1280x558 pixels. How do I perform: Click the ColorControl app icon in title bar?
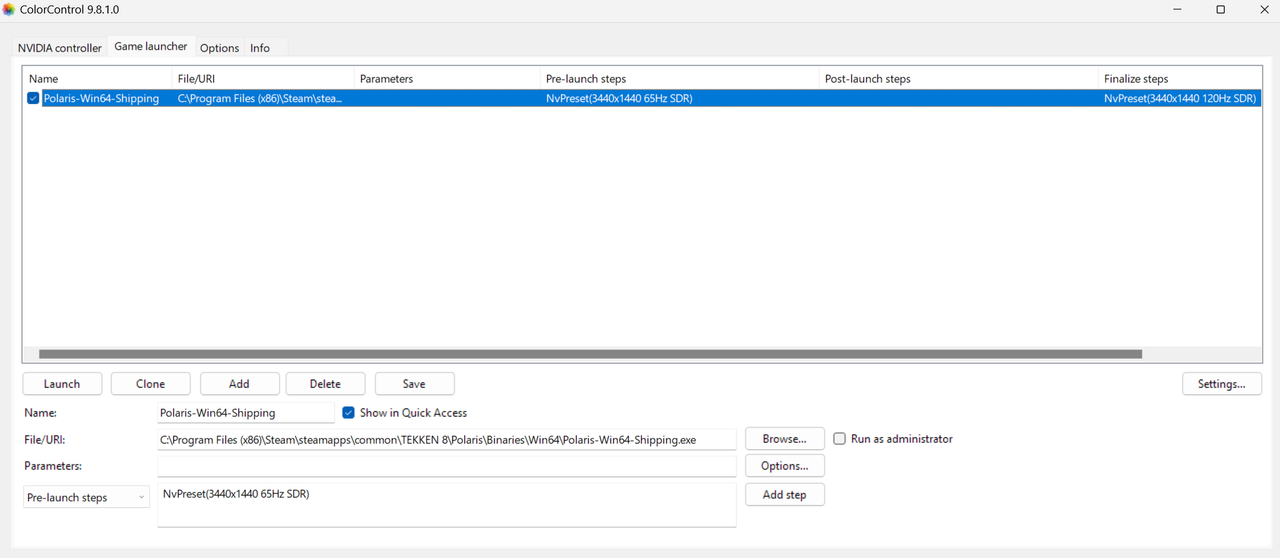(9, 9)
